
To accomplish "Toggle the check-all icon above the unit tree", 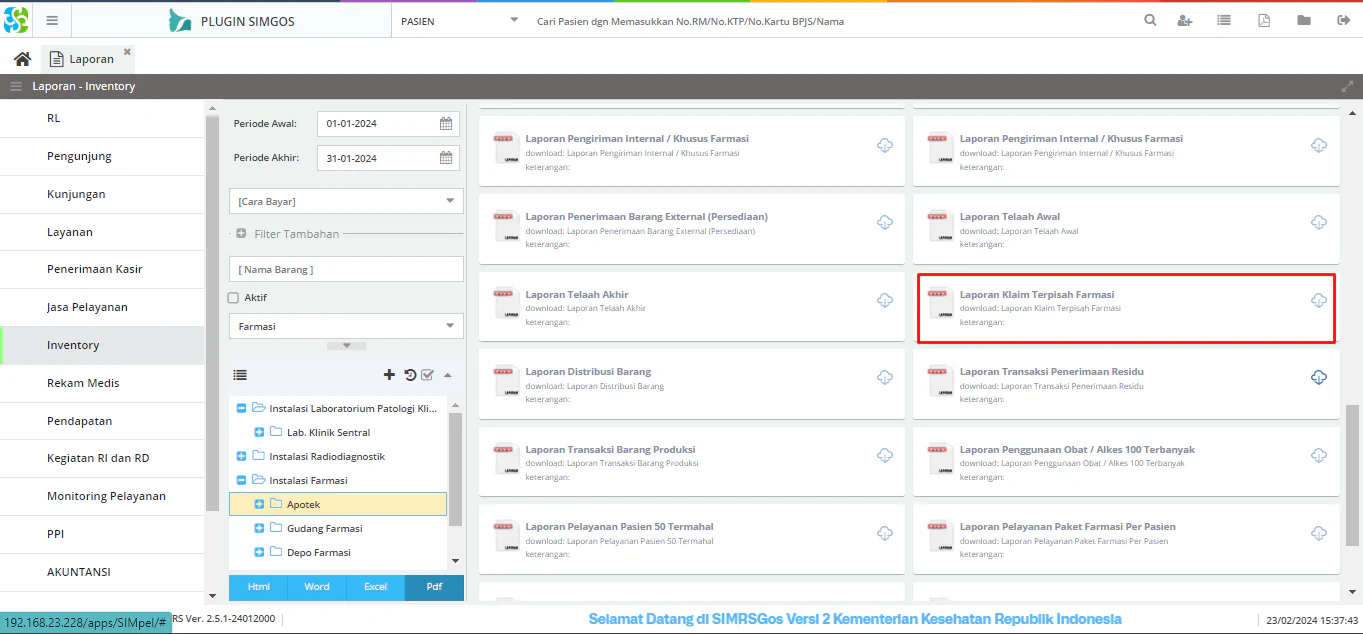I will [428, 375].
